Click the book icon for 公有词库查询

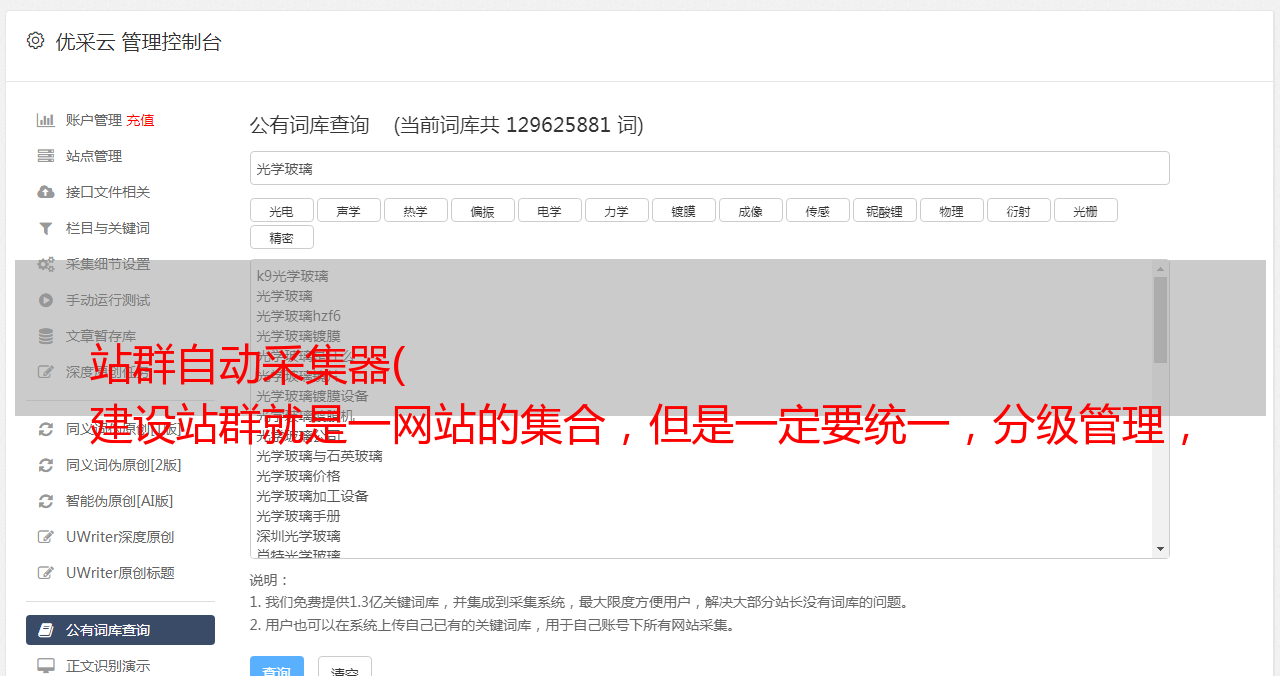pos(46,630)
